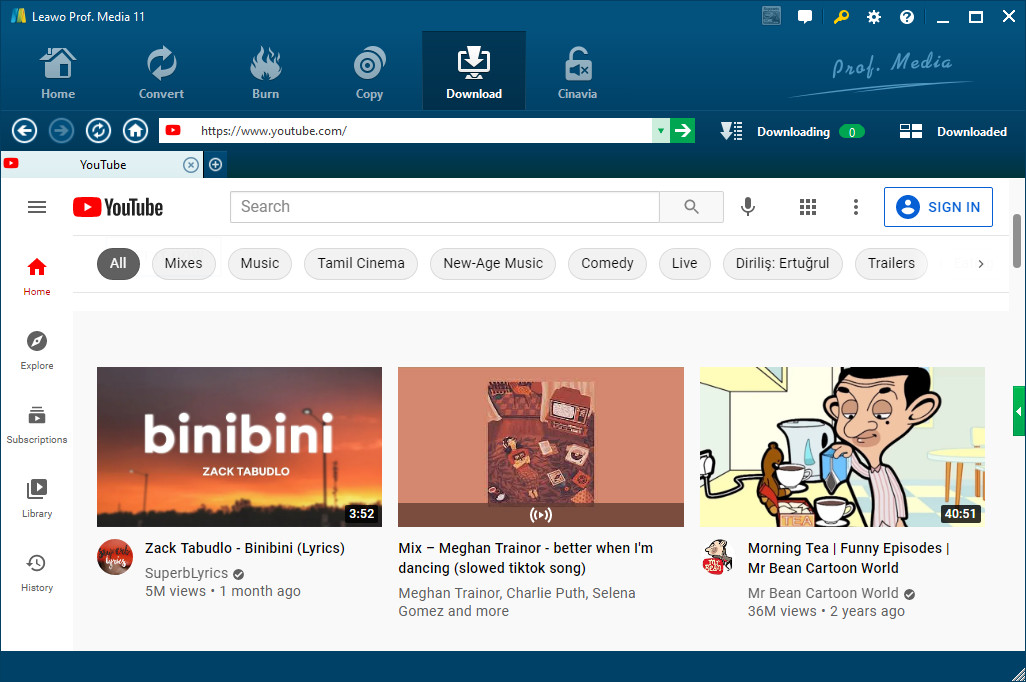The image size is (1026, 682).
Task: Select the Diriliş: Ertuğrul filter chip
Action: (783, 263)
